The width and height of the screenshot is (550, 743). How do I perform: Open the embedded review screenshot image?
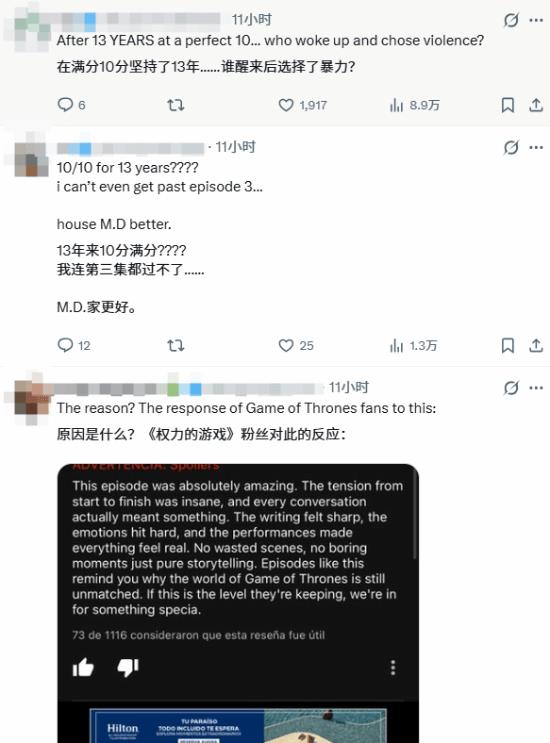pos(238,603)
